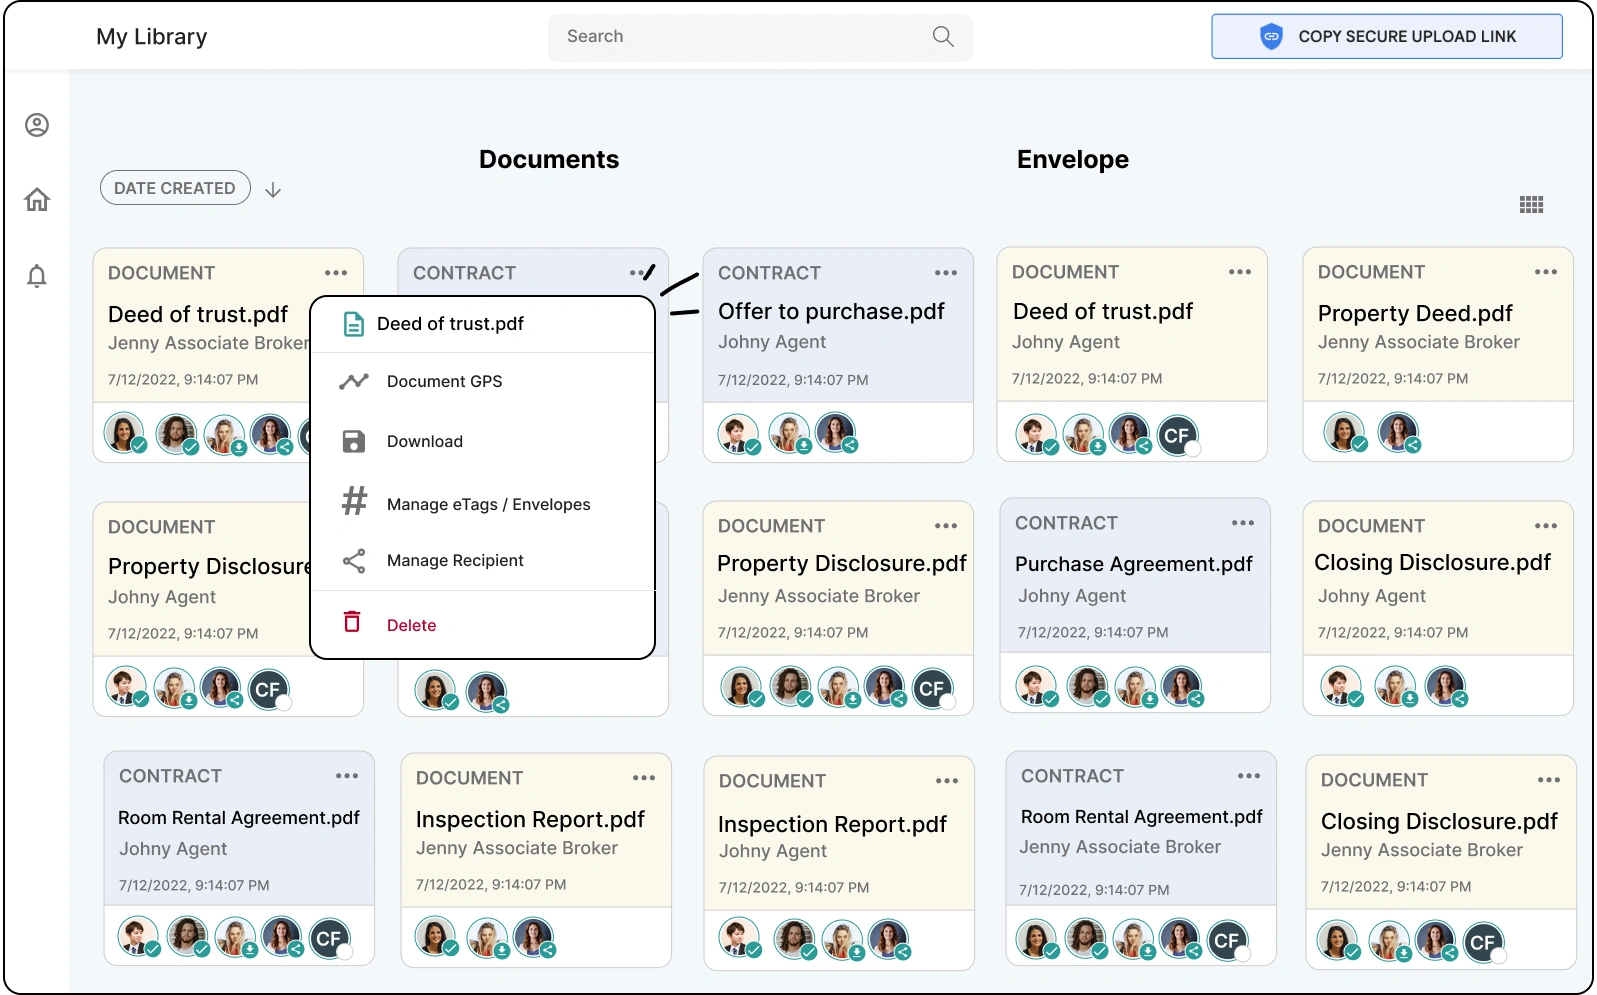
Task: Switch to grid view icon
Action: click(1531, 204)
